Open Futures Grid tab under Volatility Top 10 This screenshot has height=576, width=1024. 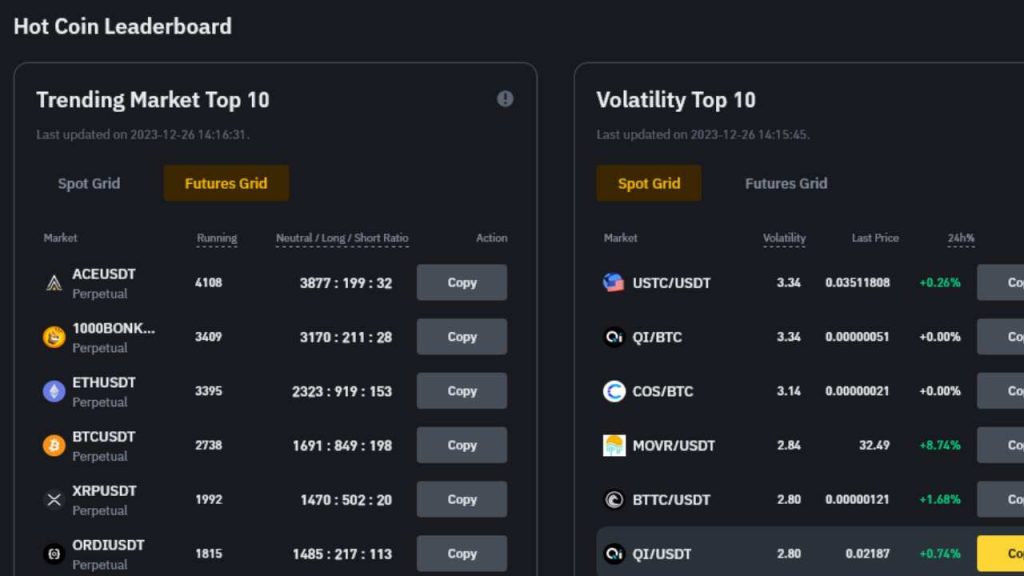click(x=786, y=183)
